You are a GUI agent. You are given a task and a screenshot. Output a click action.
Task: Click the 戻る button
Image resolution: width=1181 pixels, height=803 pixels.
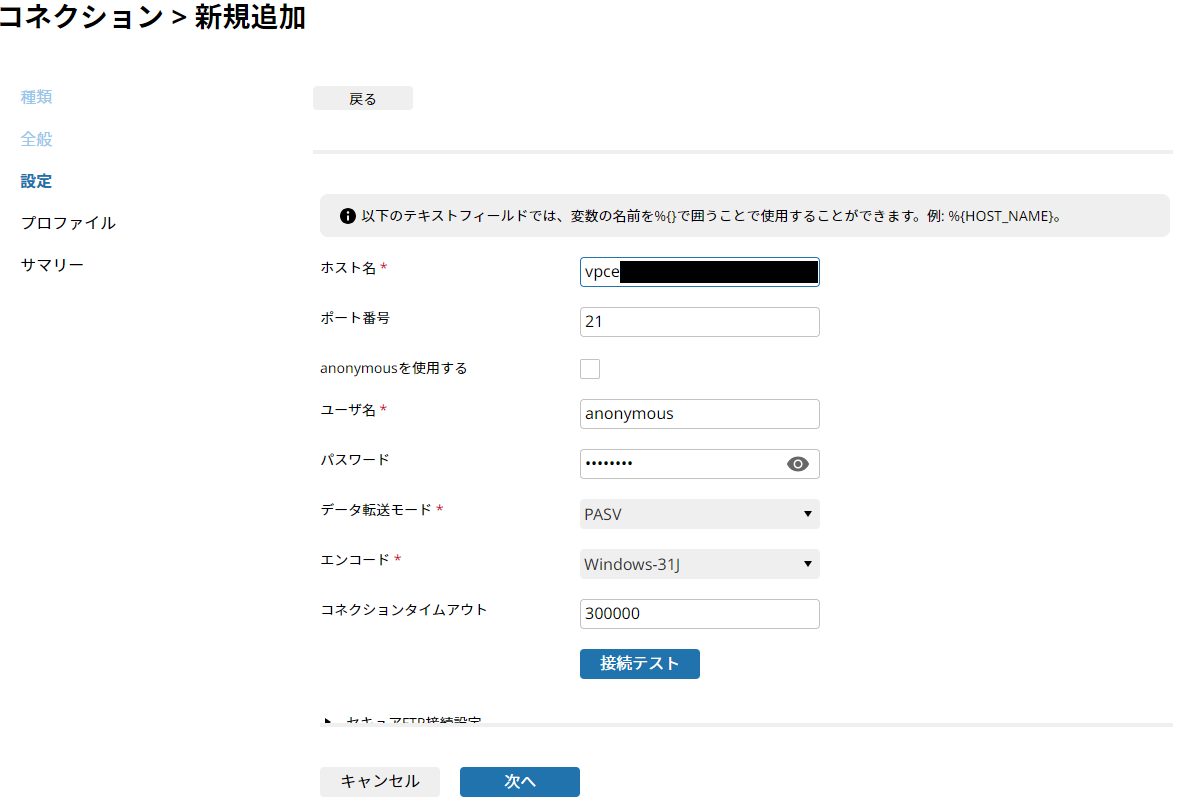362,98
